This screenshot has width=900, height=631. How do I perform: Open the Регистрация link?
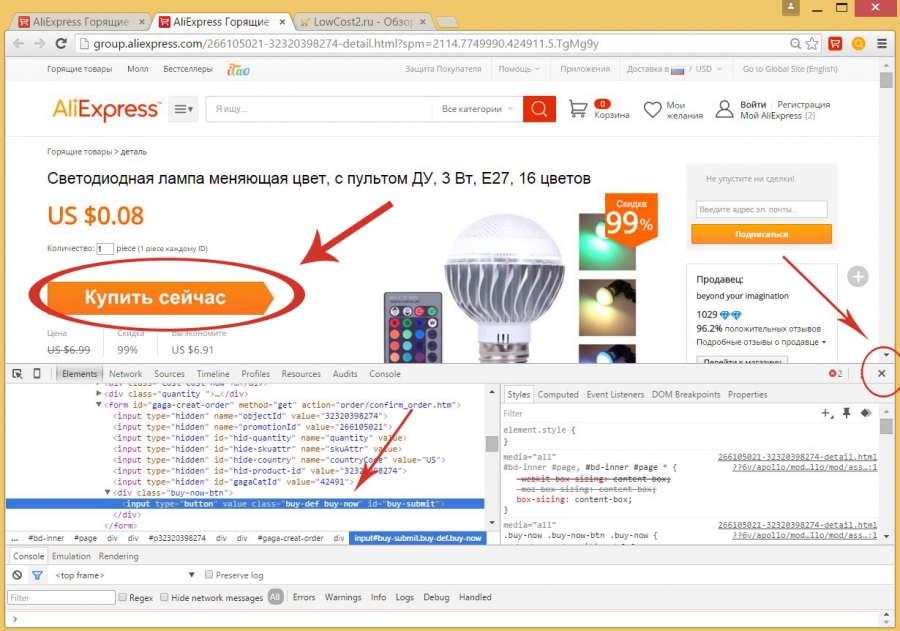click(804, 104)
